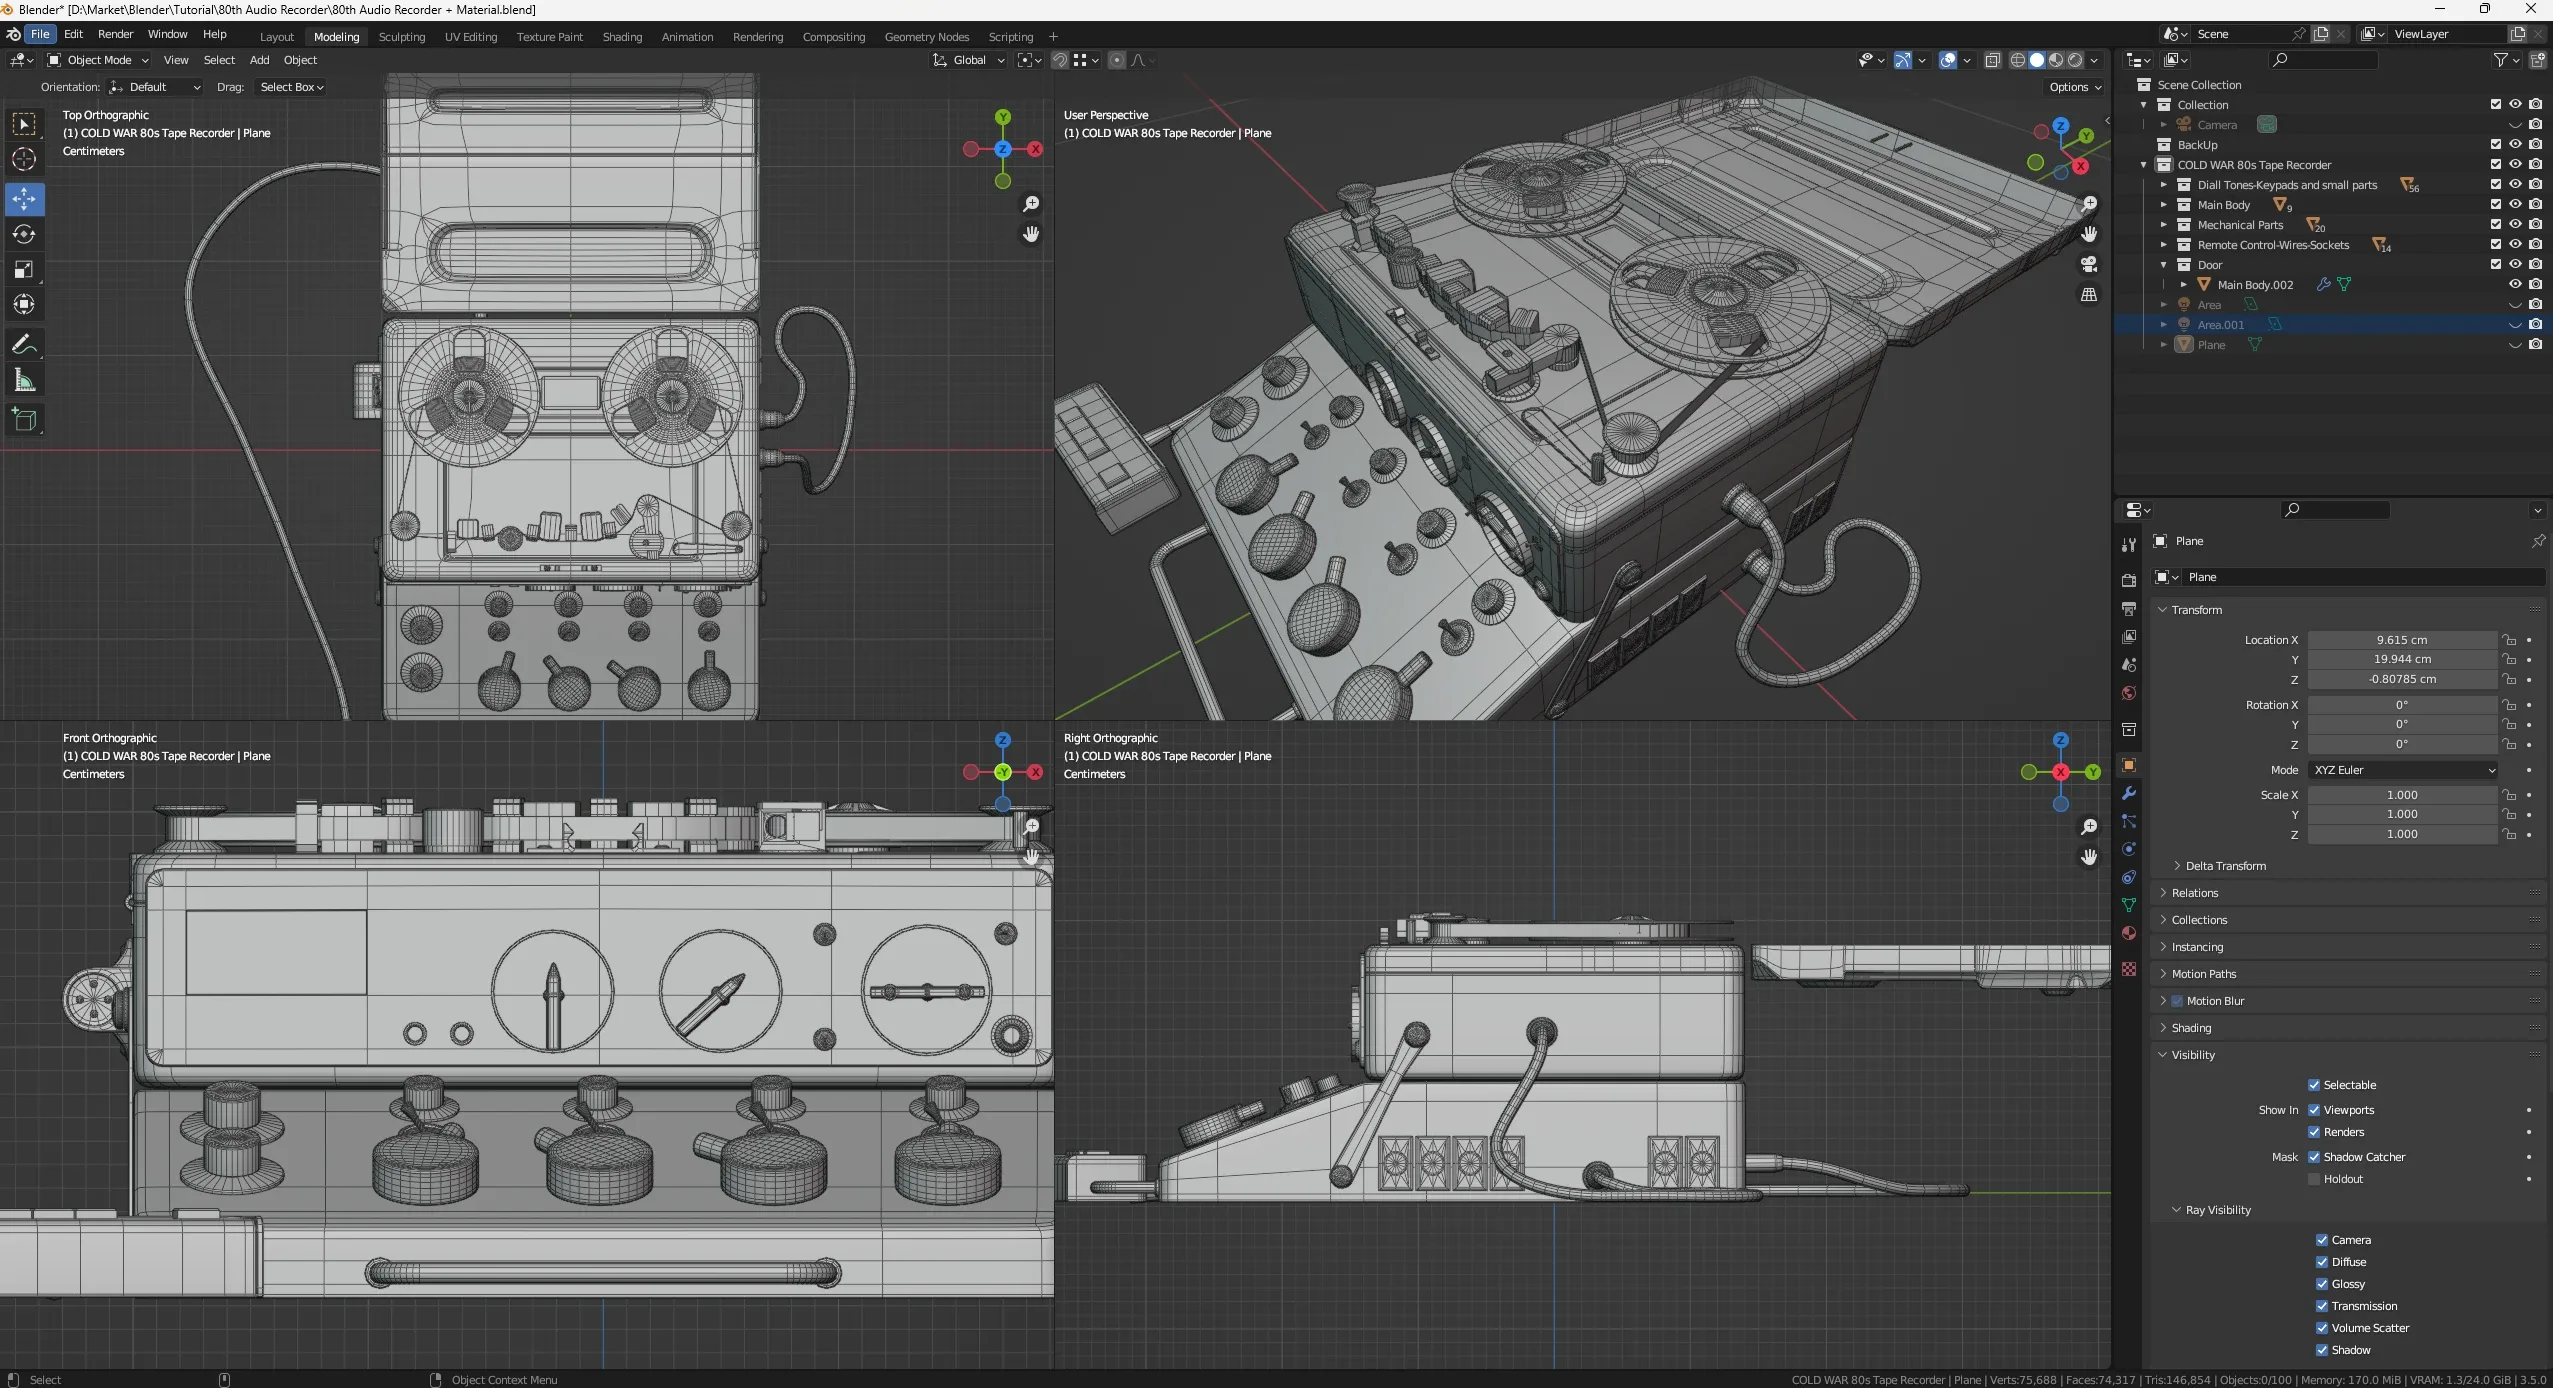Open the Render menu
This screenshot has width=2553, height=1388.
tap(116, 33)
